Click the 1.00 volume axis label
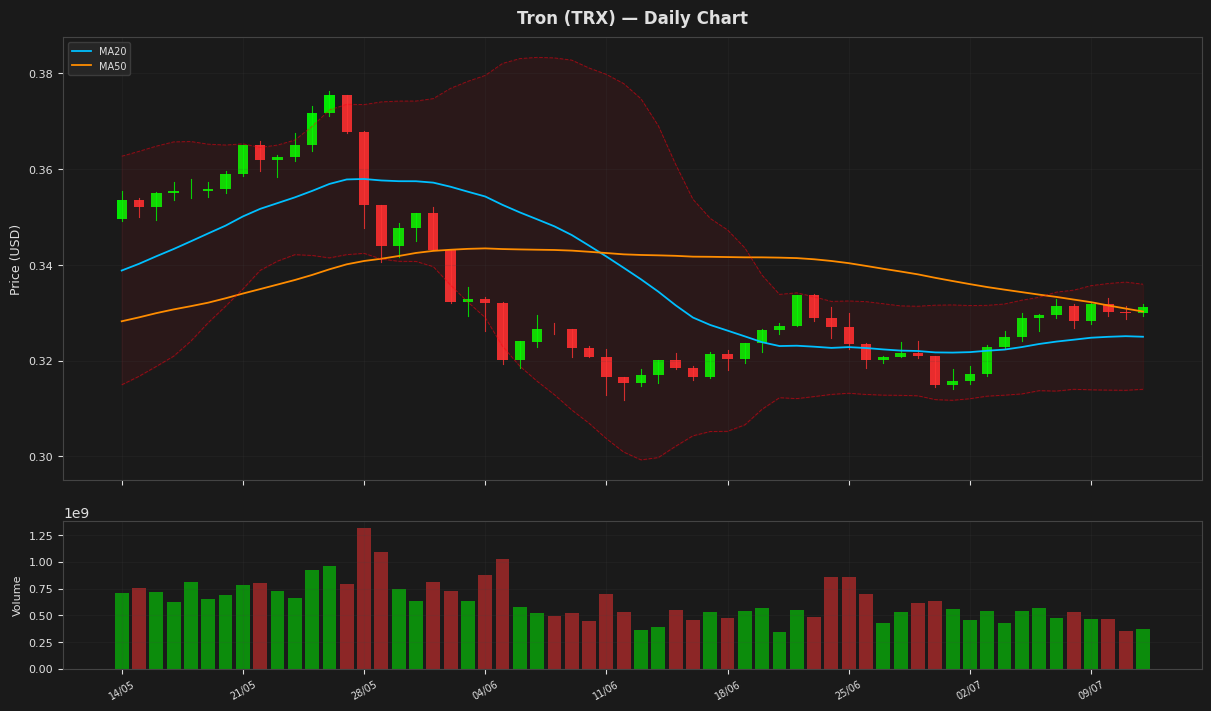 coord(41,562)
